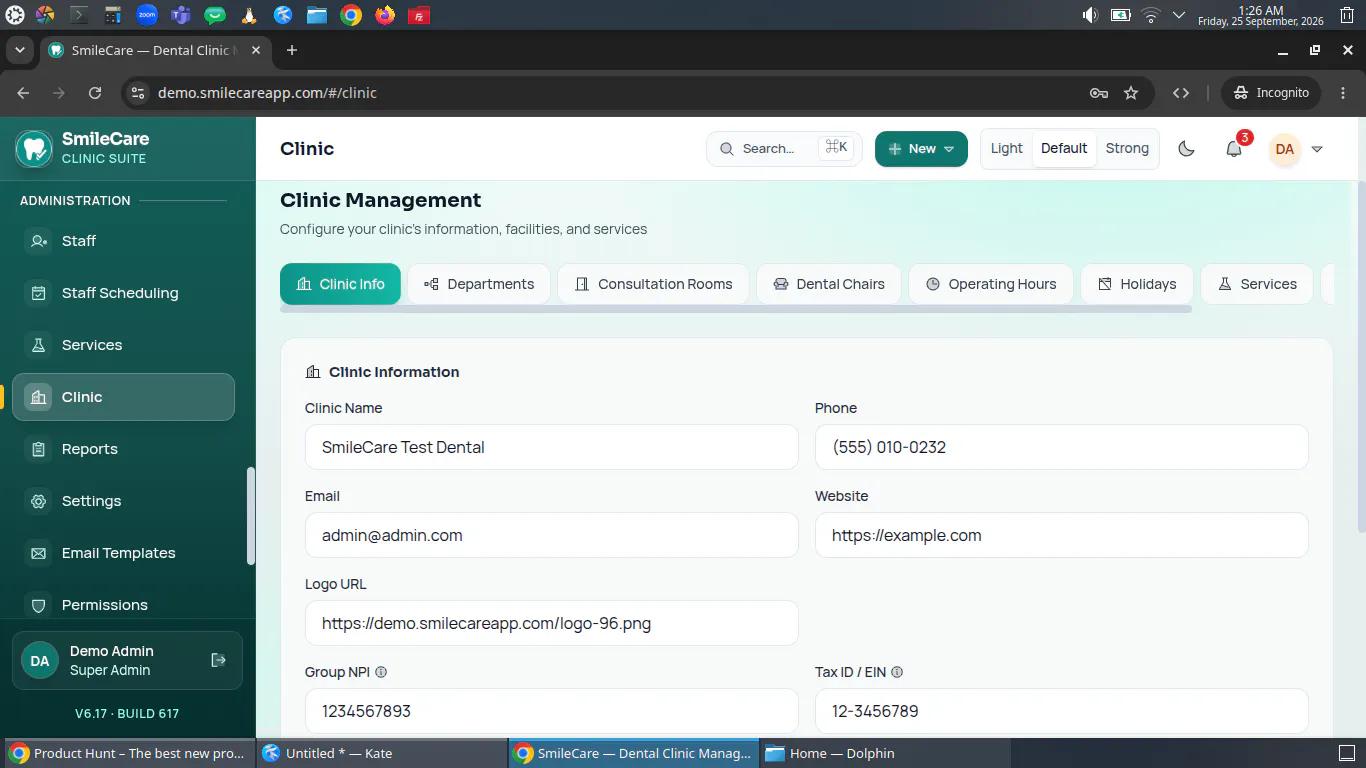Click the horizontal tab strip scrollbar

(736, 309)
